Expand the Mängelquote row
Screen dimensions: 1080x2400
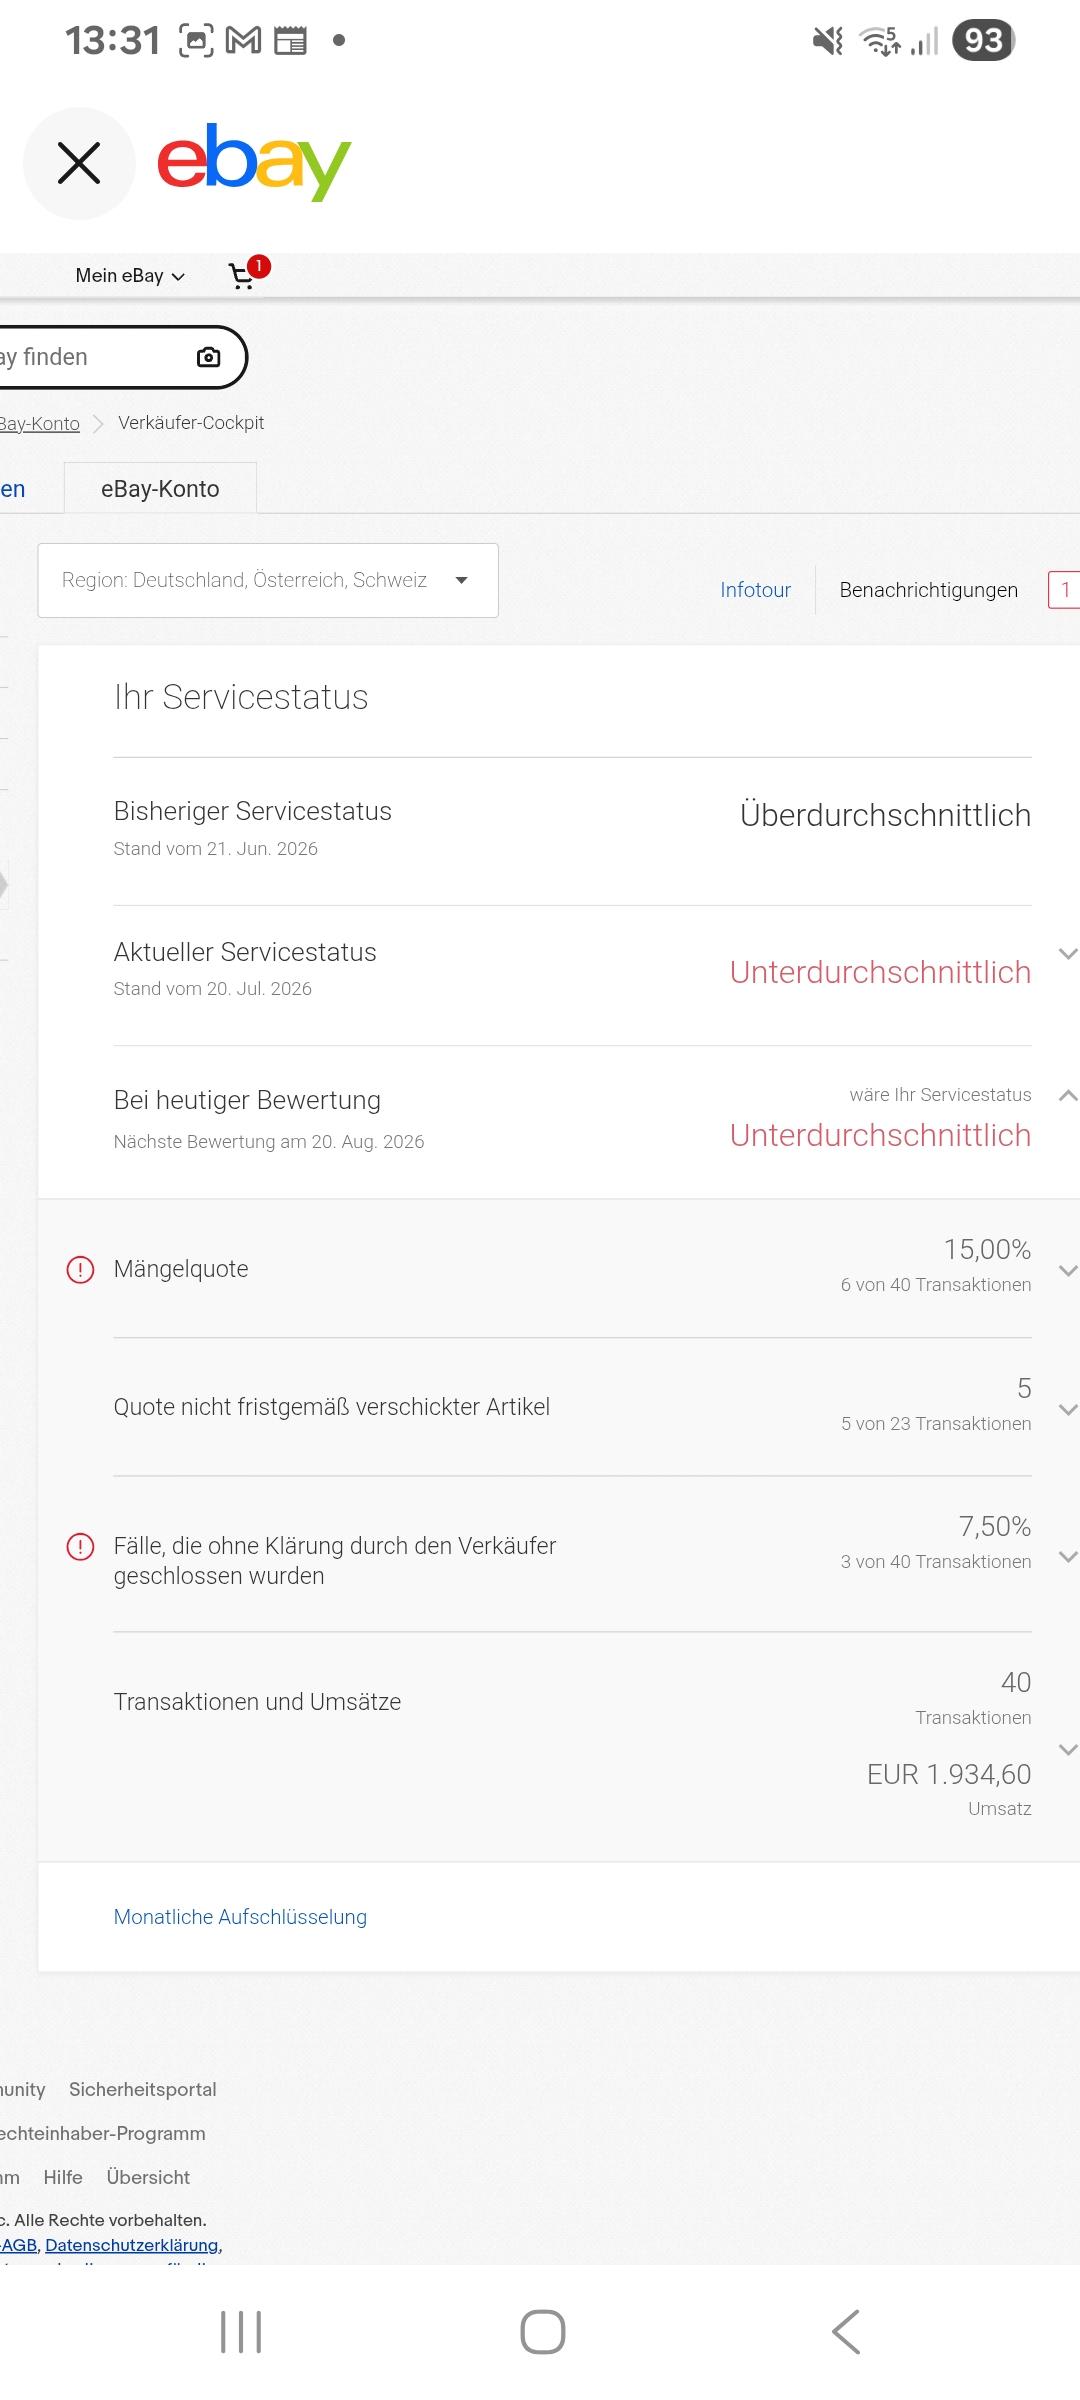[1067, 1271]
